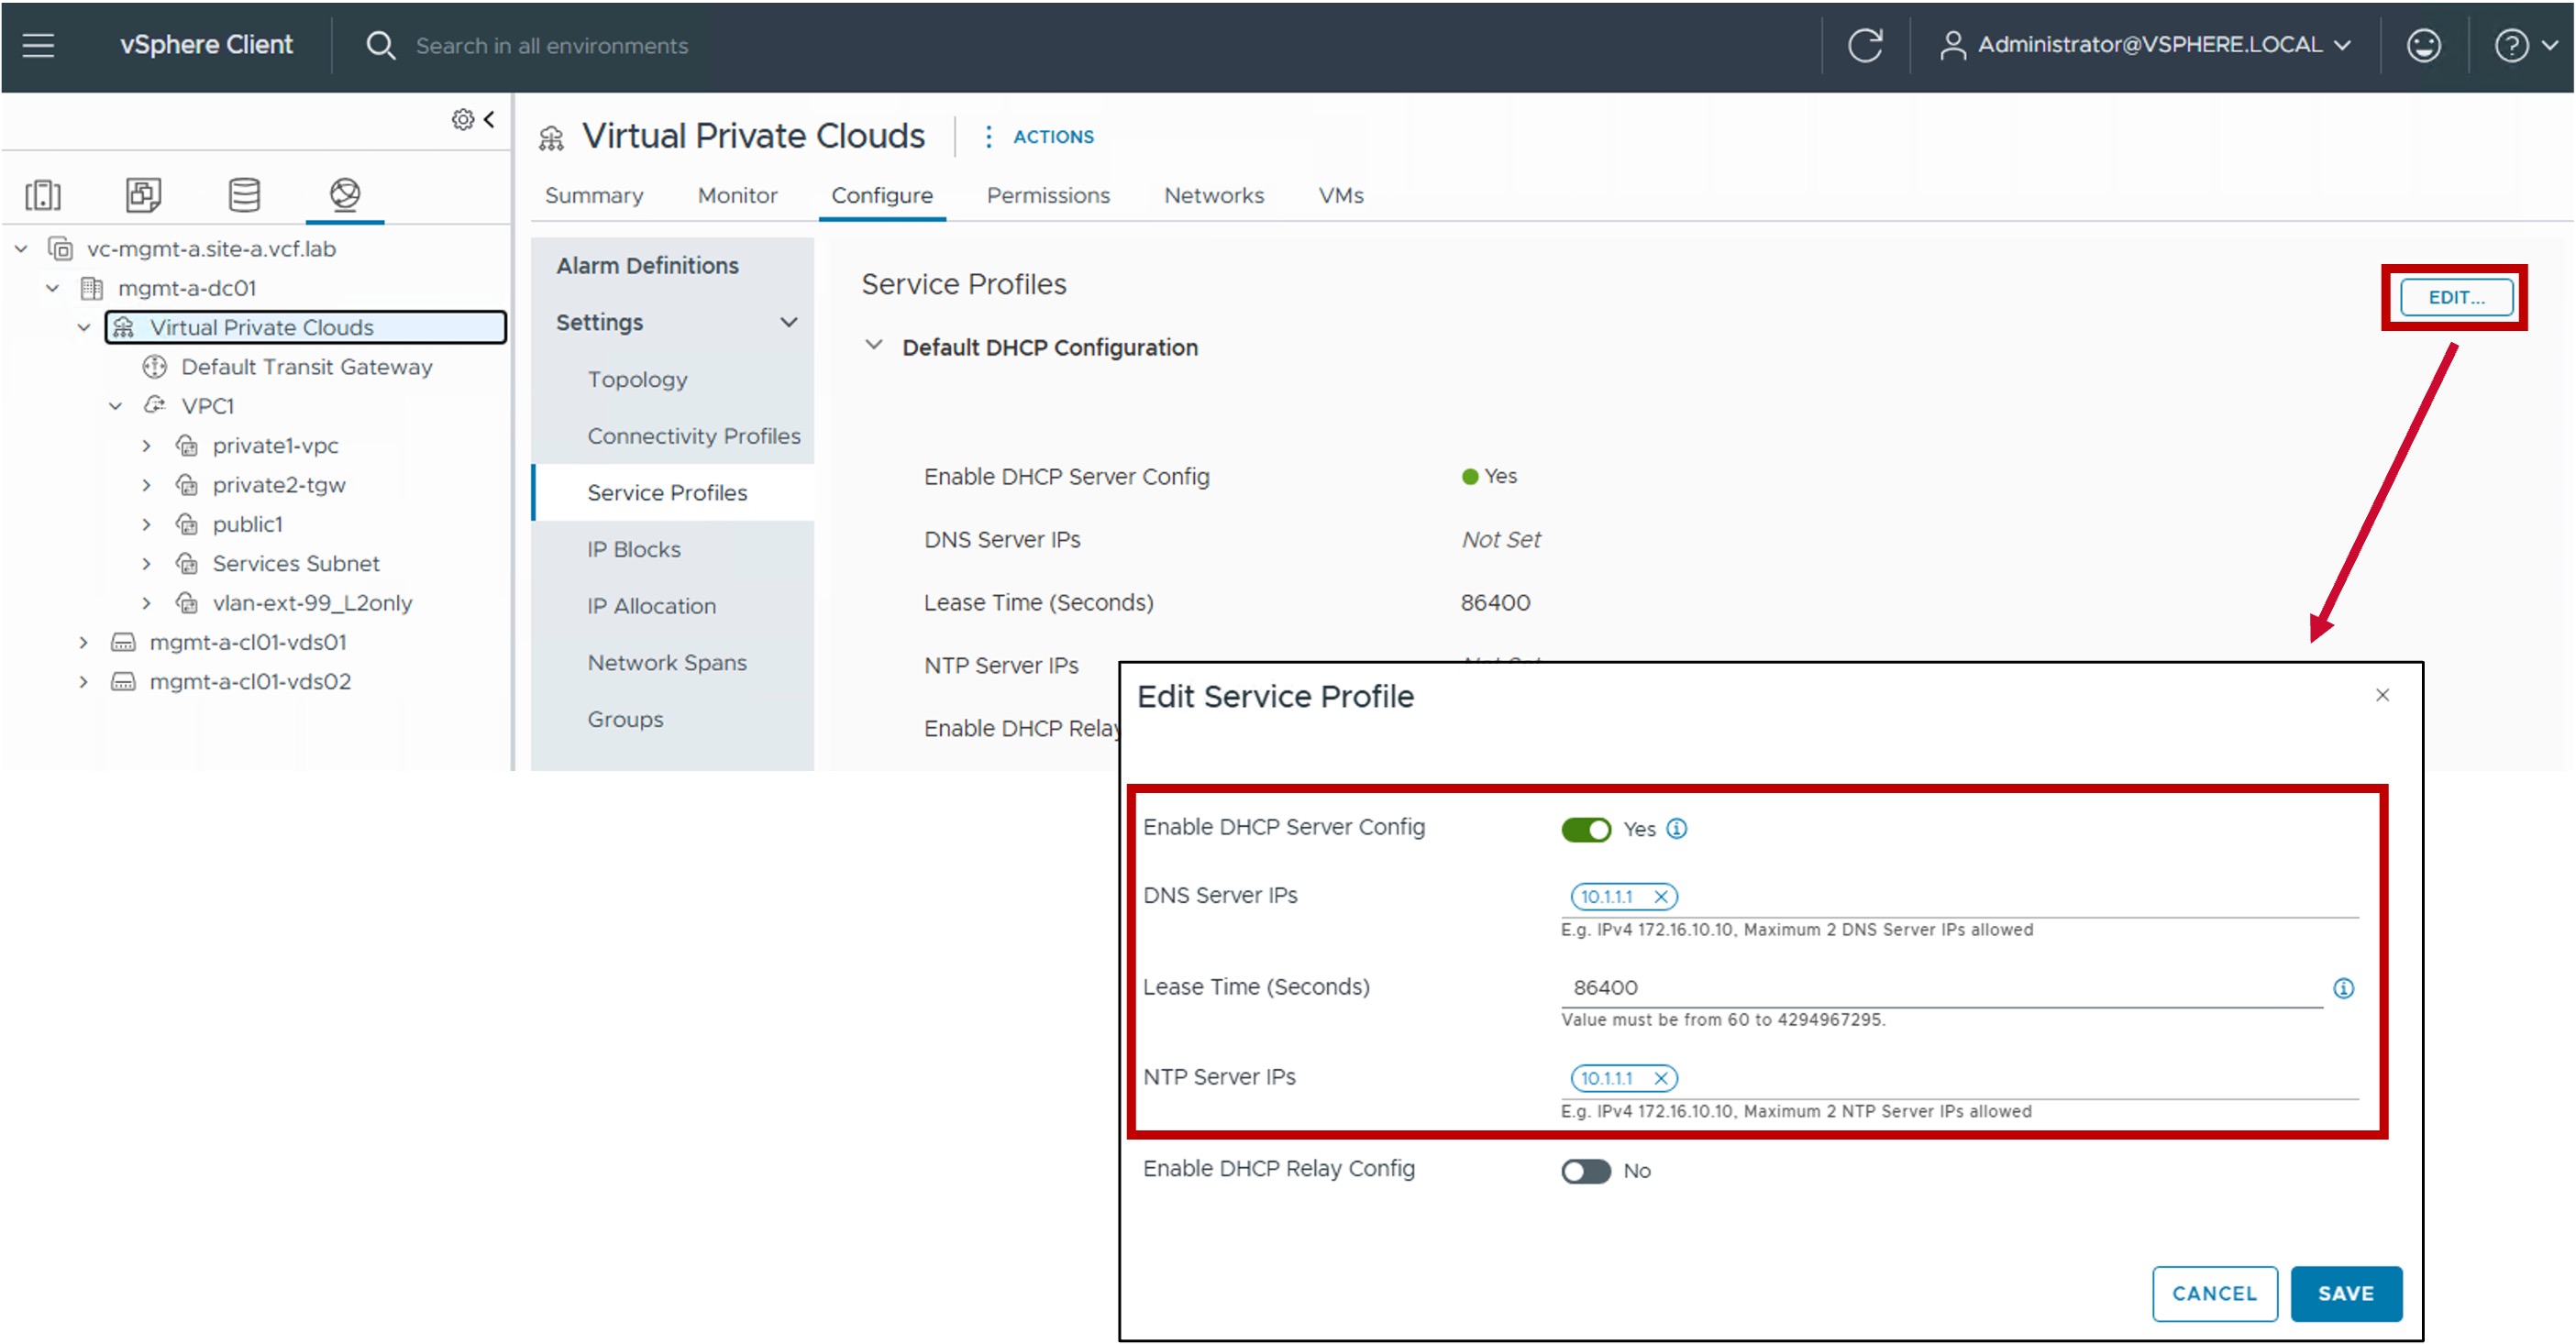
Task: Collapse the Settings section chevron
Action: pos(789,322)
